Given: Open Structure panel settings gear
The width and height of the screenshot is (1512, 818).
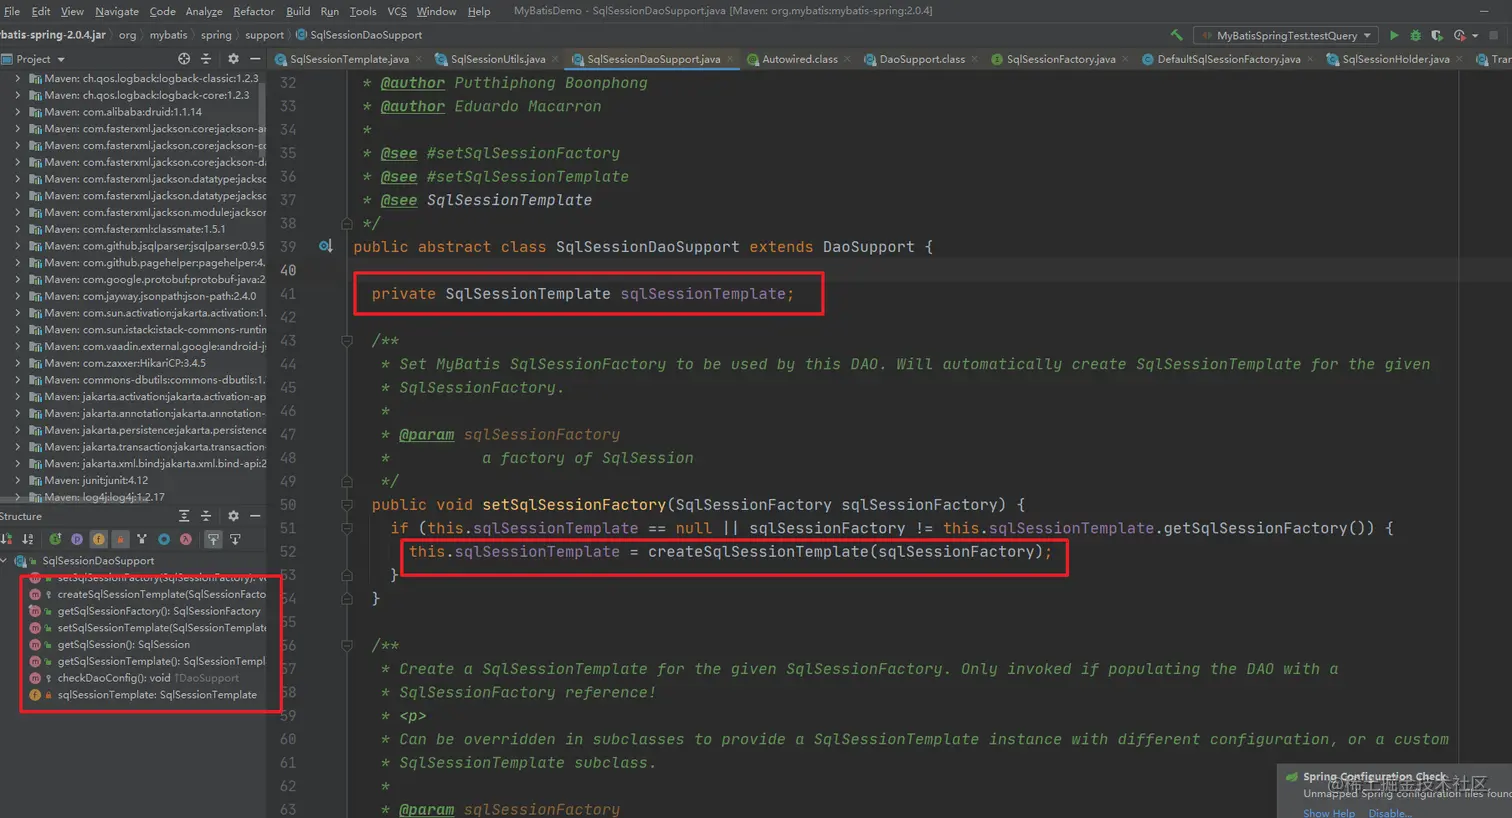Looking at the screenshot, I should click(233, 516).
